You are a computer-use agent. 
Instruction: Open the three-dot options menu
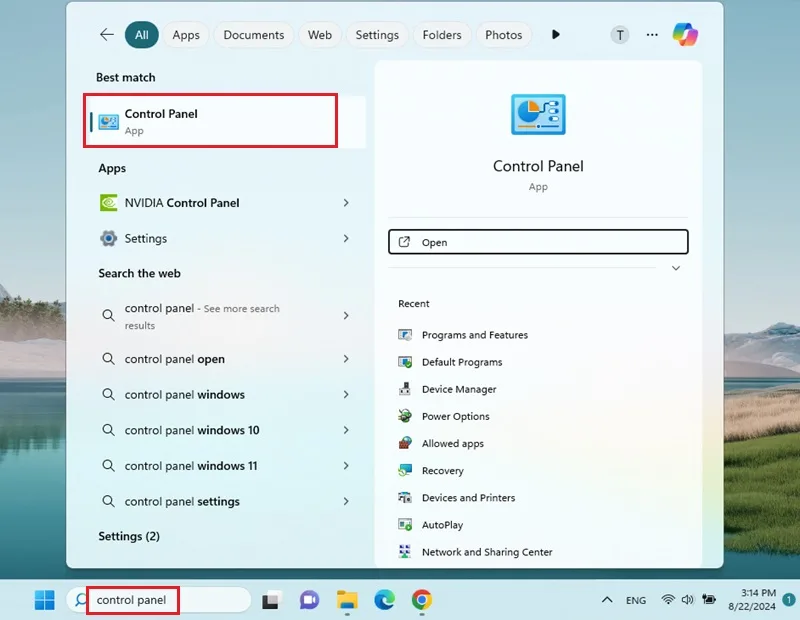(x=652, y=35)
